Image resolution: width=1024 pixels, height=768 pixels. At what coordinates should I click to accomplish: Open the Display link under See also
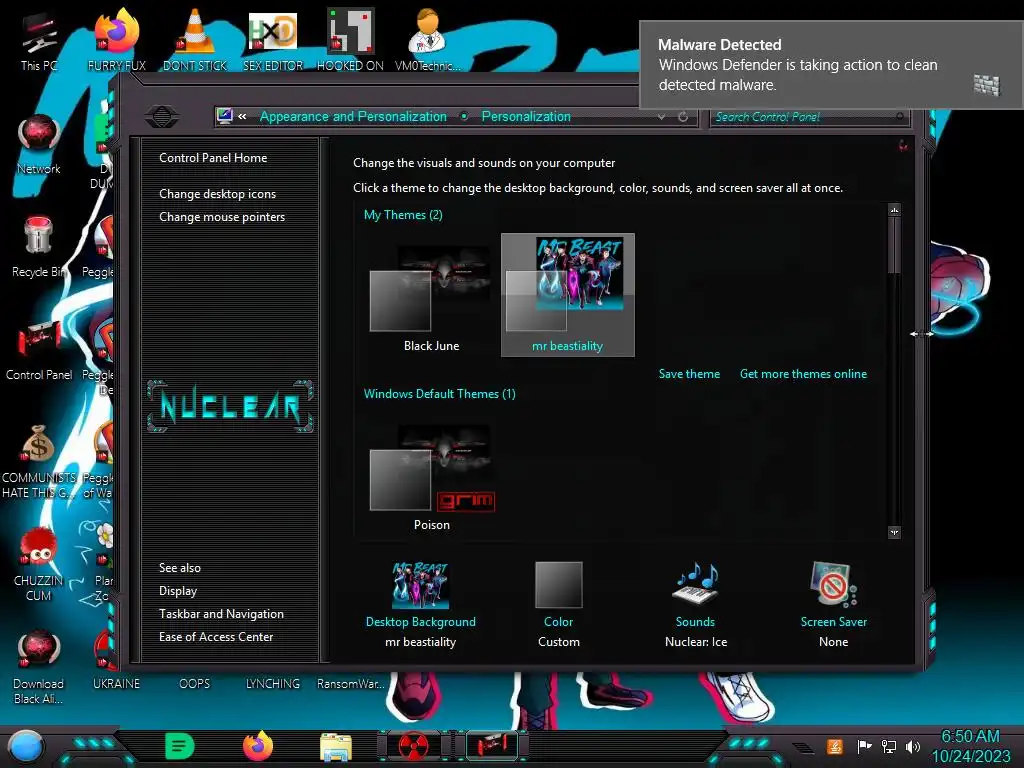coord(178,591)
